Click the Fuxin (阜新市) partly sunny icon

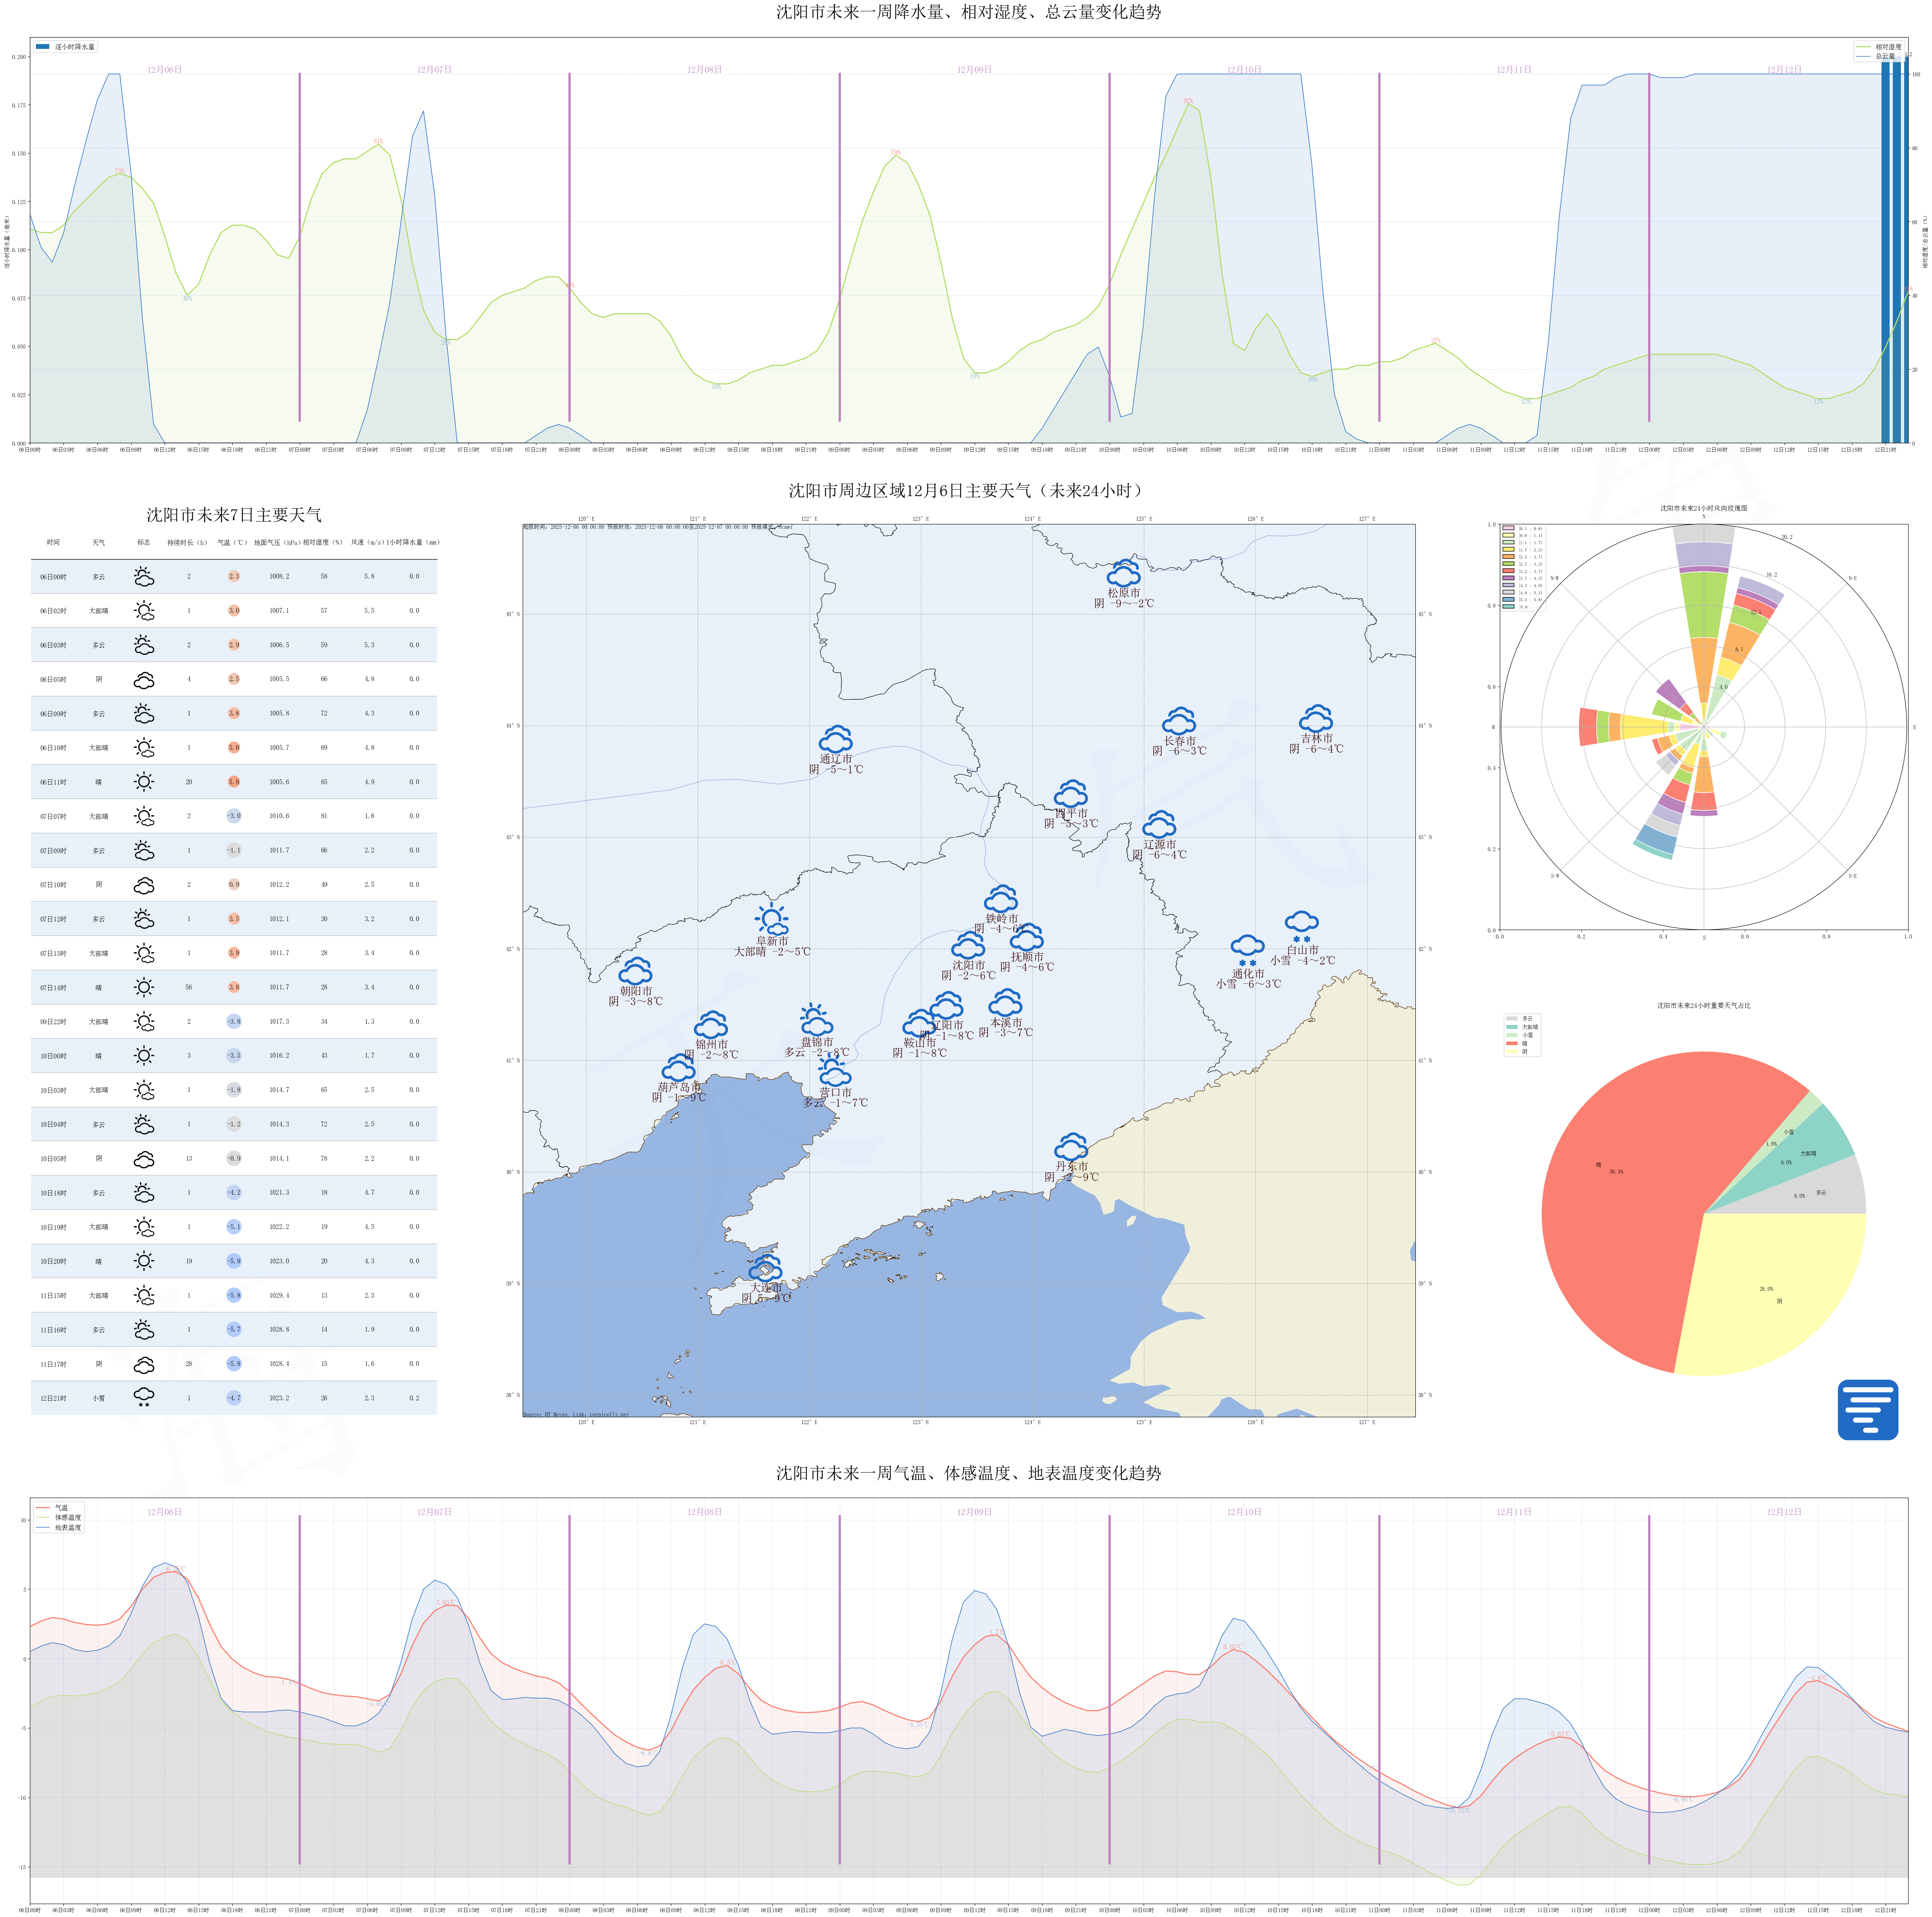point(772,919)
